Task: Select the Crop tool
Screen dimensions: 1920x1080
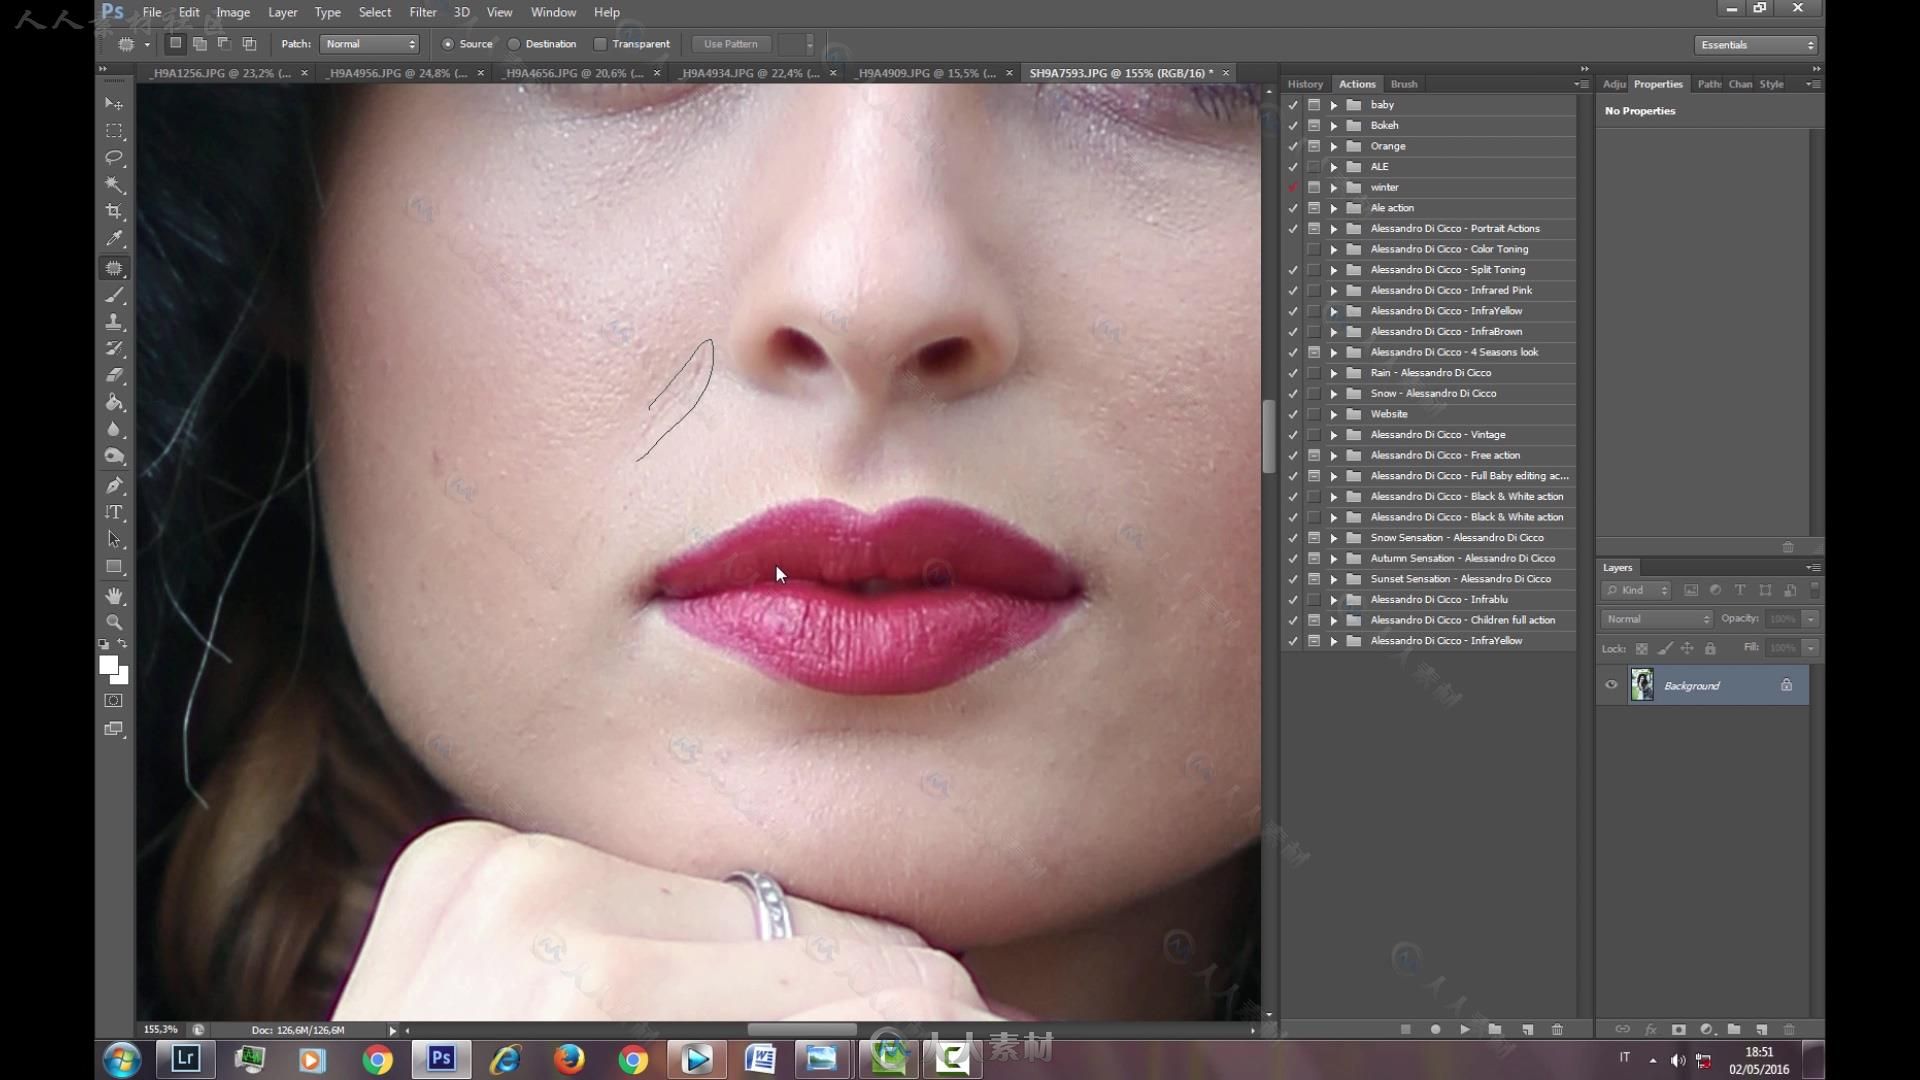Action: (x=114, y=212)
